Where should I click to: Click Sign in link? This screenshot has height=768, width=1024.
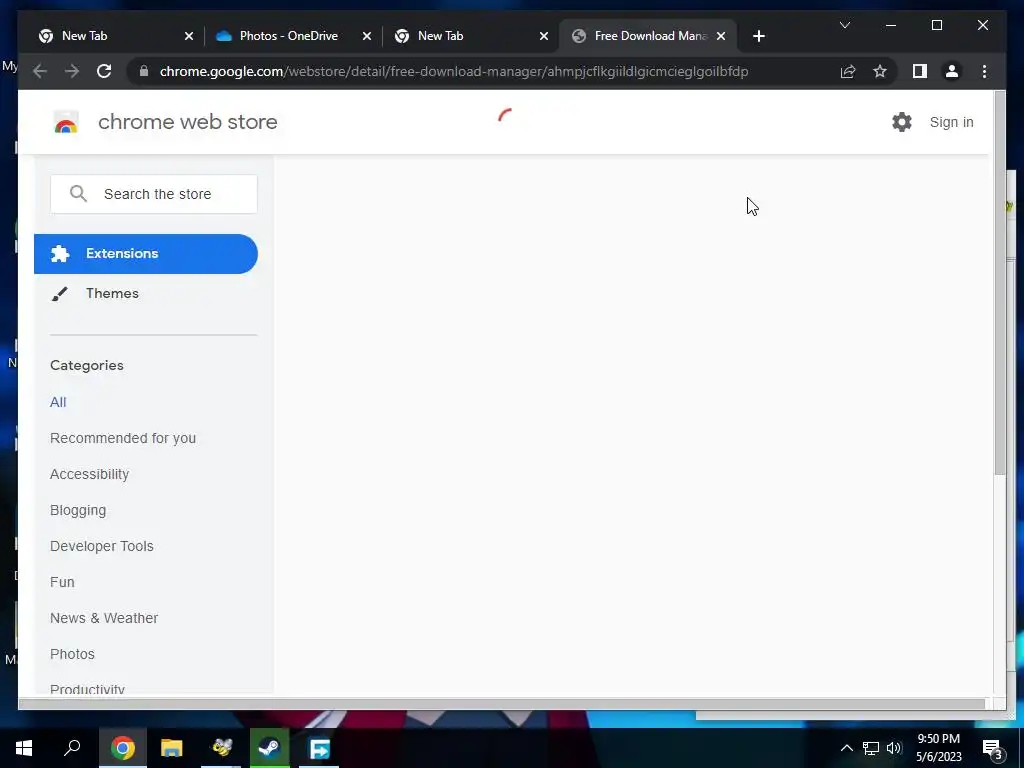coord(952,122)
